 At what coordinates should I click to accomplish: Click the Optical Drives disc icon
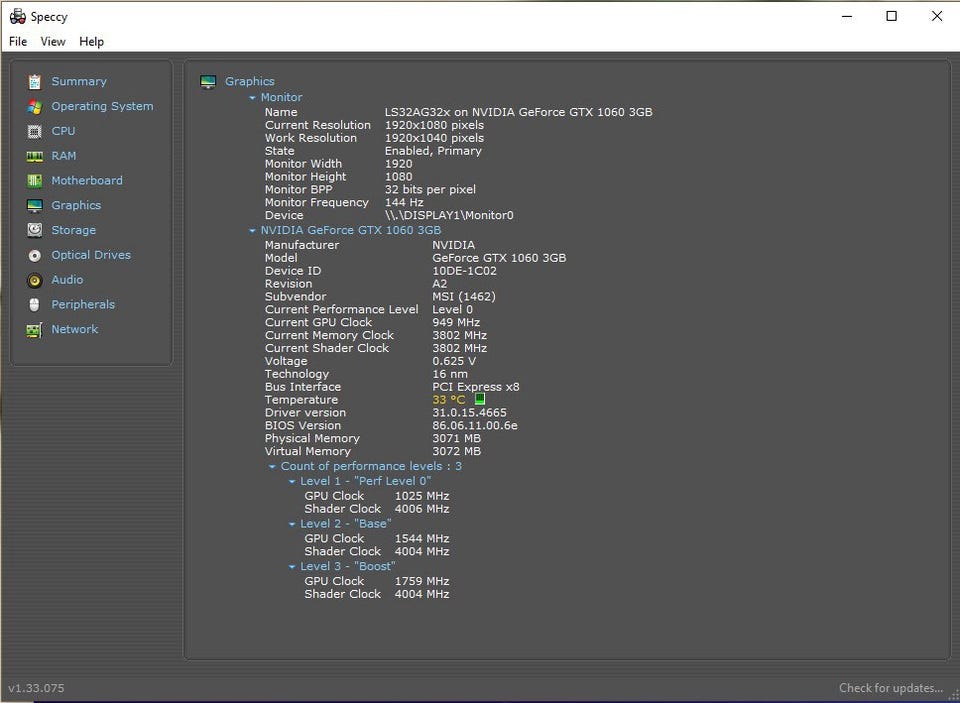pos(35,255)
